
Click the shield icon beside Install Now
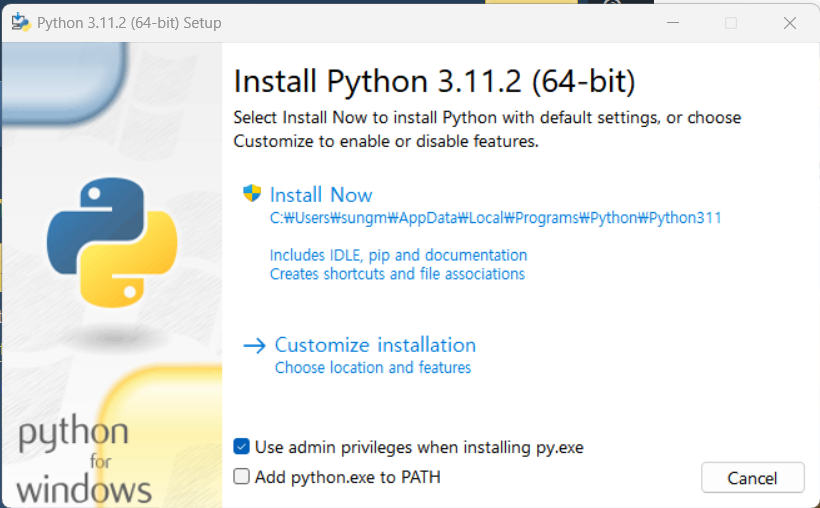tap(252, 193)
